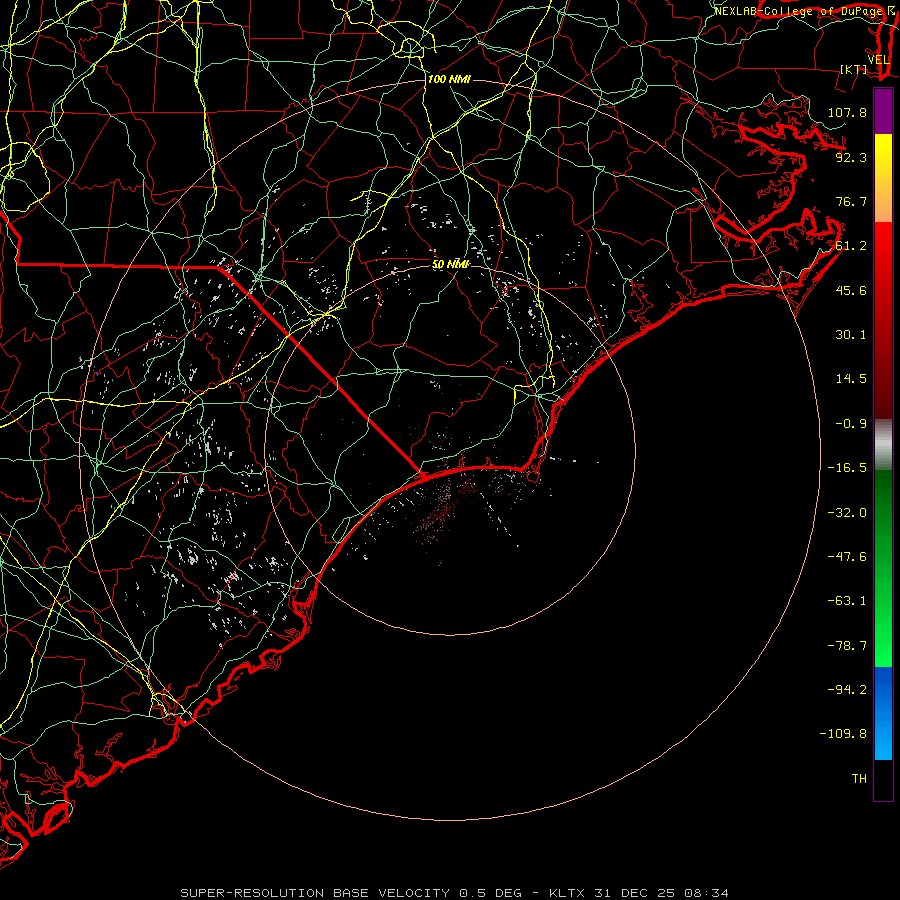The width and height of the screenshot is (900, 900).
Task: Click the 100 NMI range ring label
Action: 449,79
